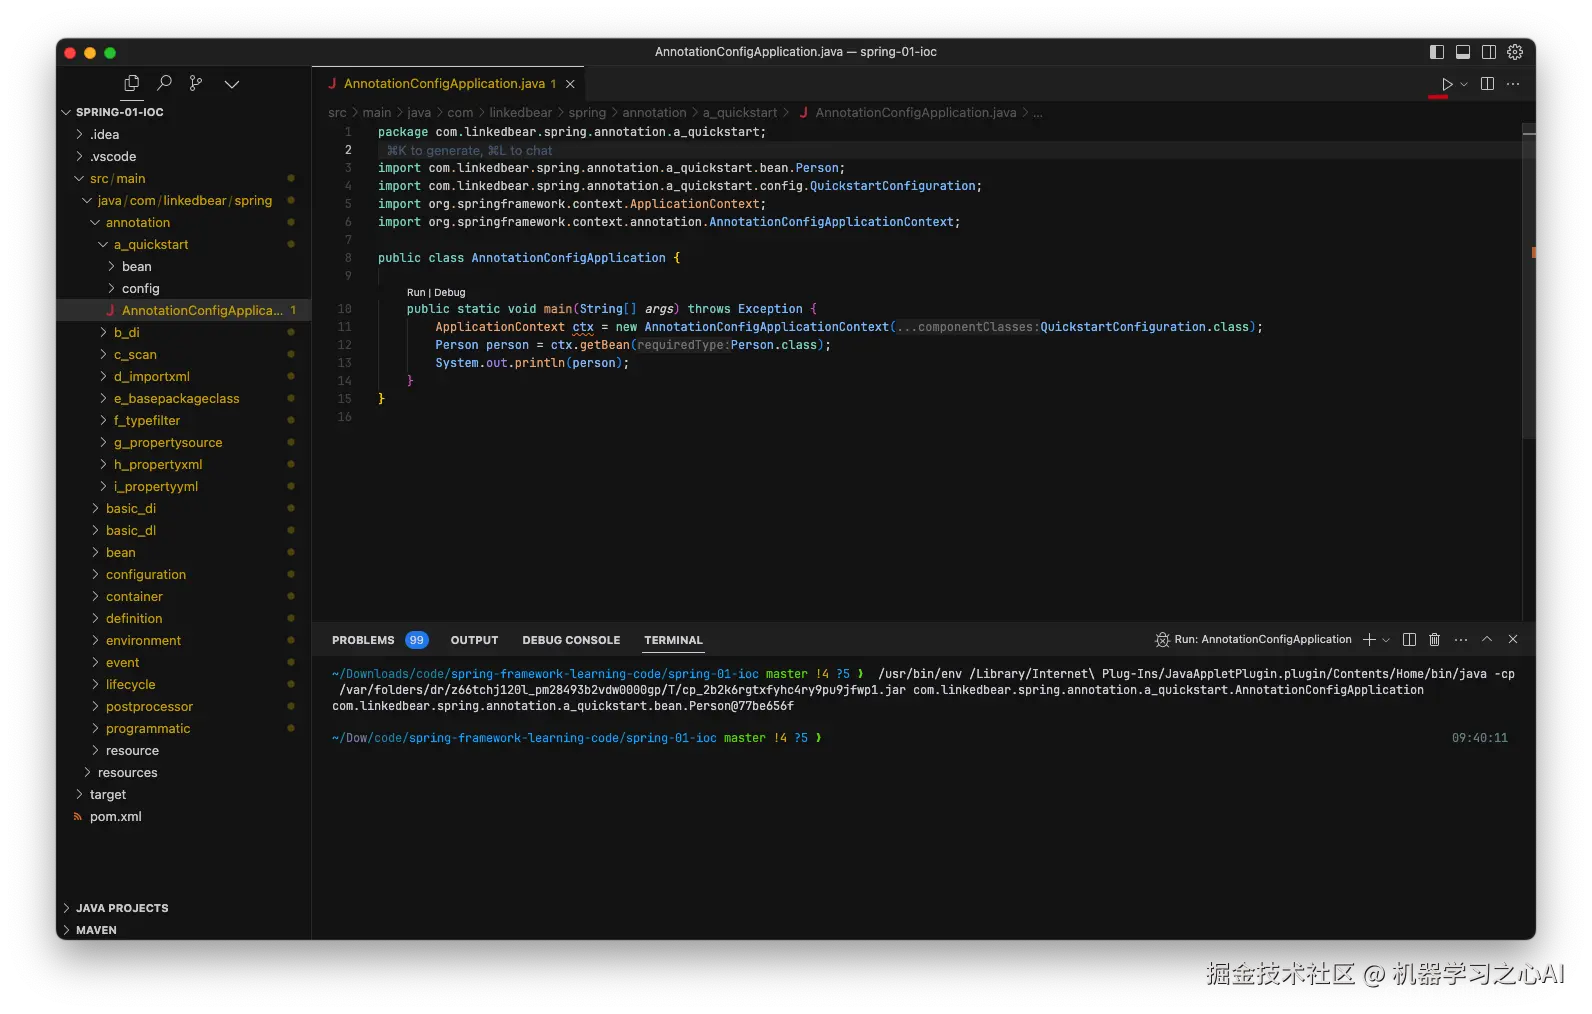1592x1014 pixels.
Task: Maximize the panel with caret icon
Action: [x=1487, y=640]
